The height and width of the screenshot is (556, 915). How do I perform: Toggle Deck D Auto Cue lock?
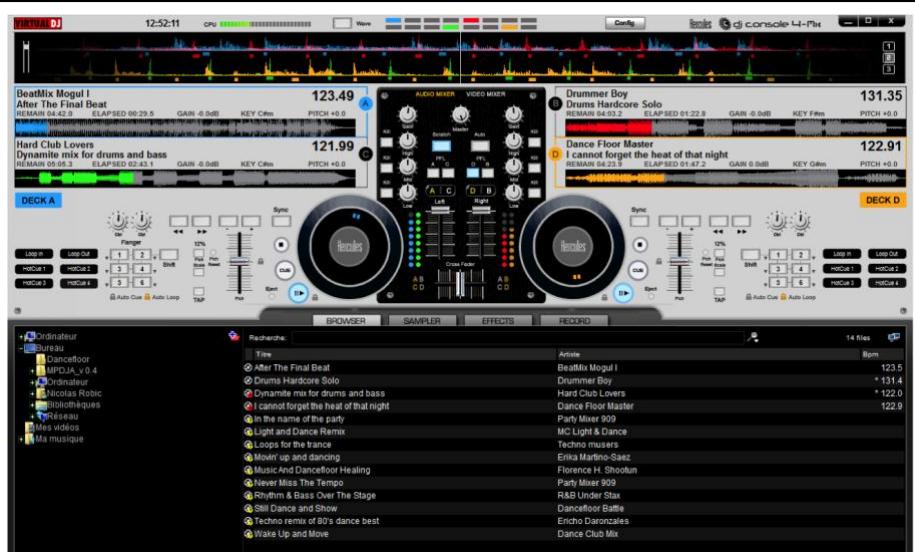click(749, 297)
